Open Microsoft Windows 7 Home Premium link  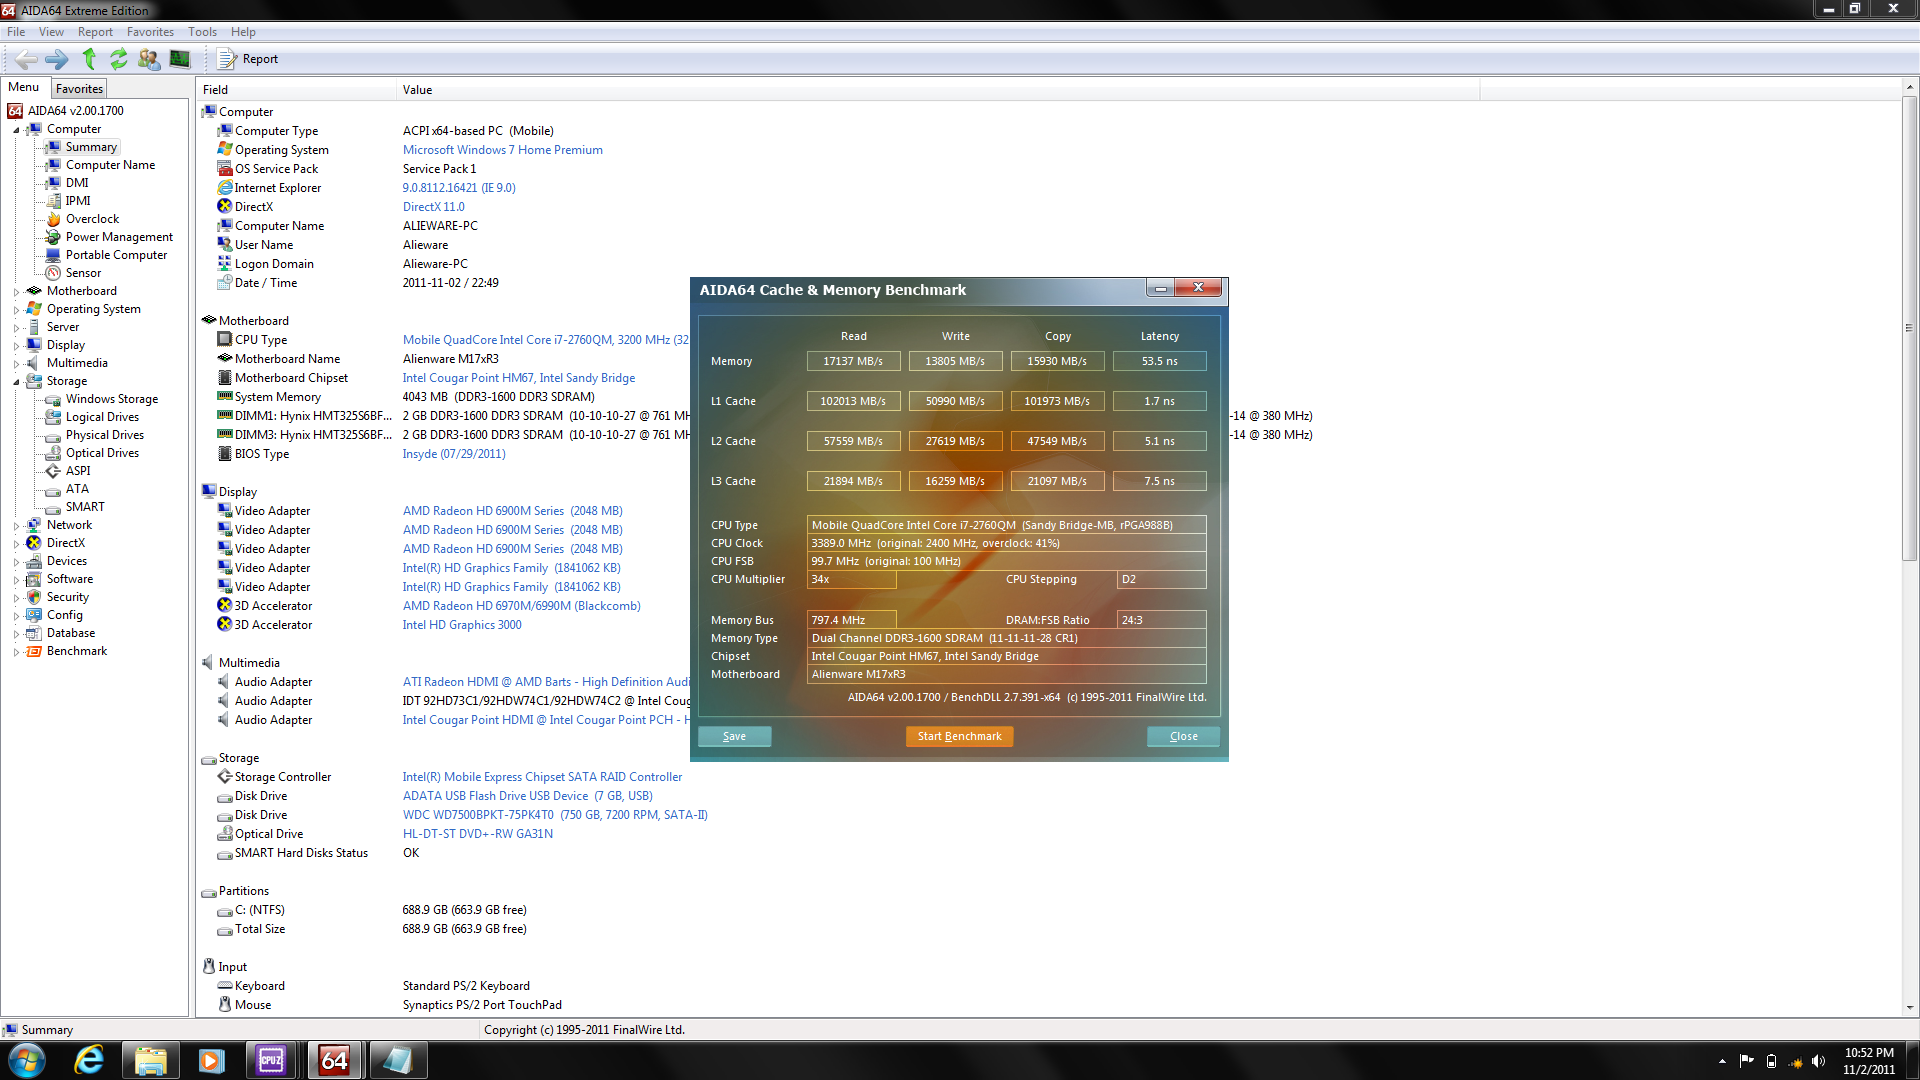(503, 150)
